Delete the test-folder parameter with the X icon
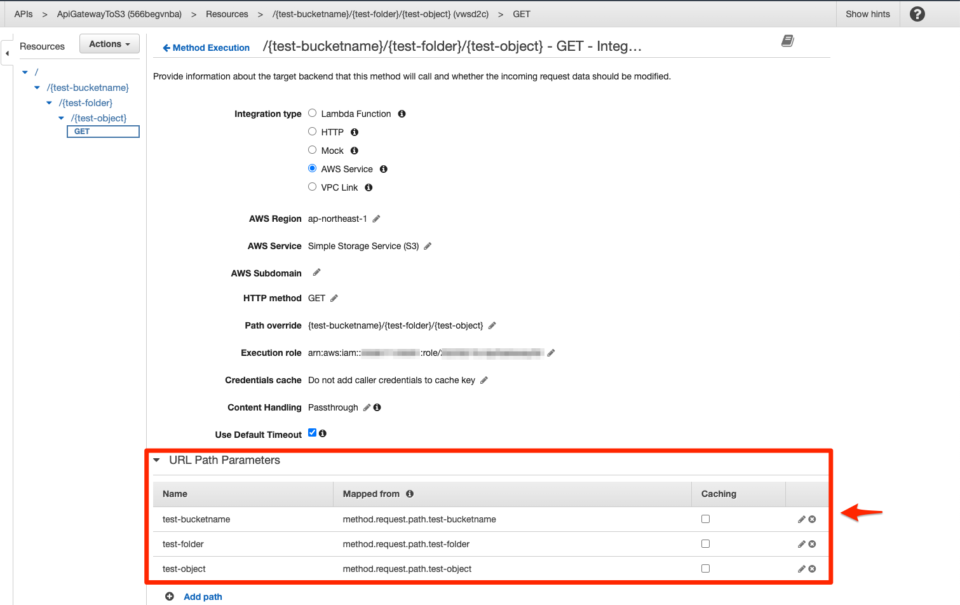This screenshot has width=960, height=605. (x=810, y=543)
